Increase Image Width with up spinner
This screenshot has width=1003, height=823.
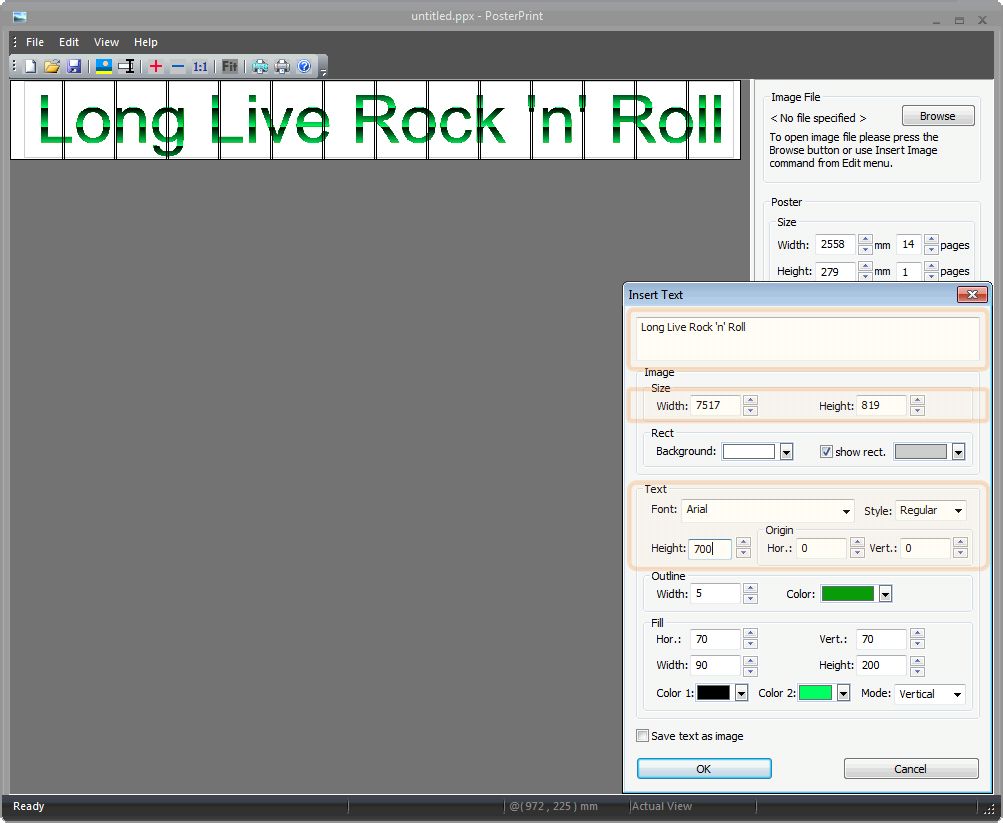[x=750, y=400]
